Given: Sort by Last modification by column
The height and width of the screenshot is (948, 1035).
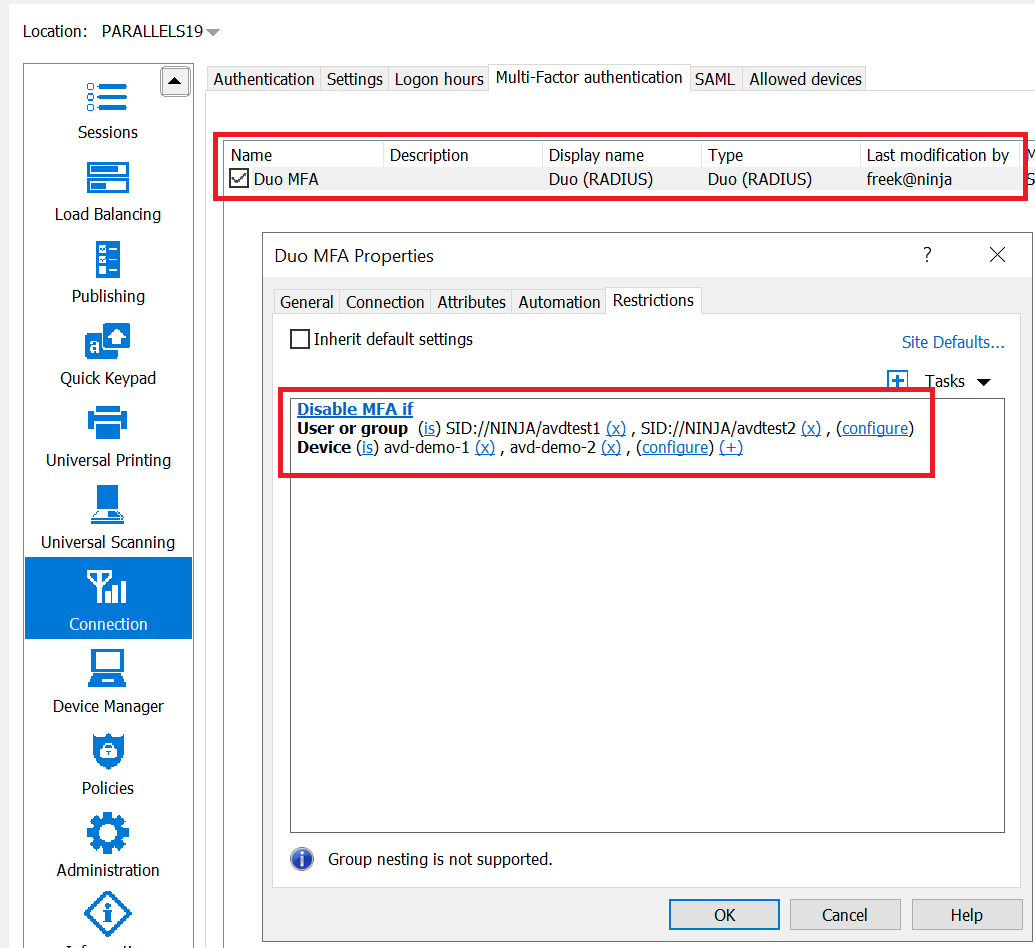Looking at the screenshot, I should point(939,155).
